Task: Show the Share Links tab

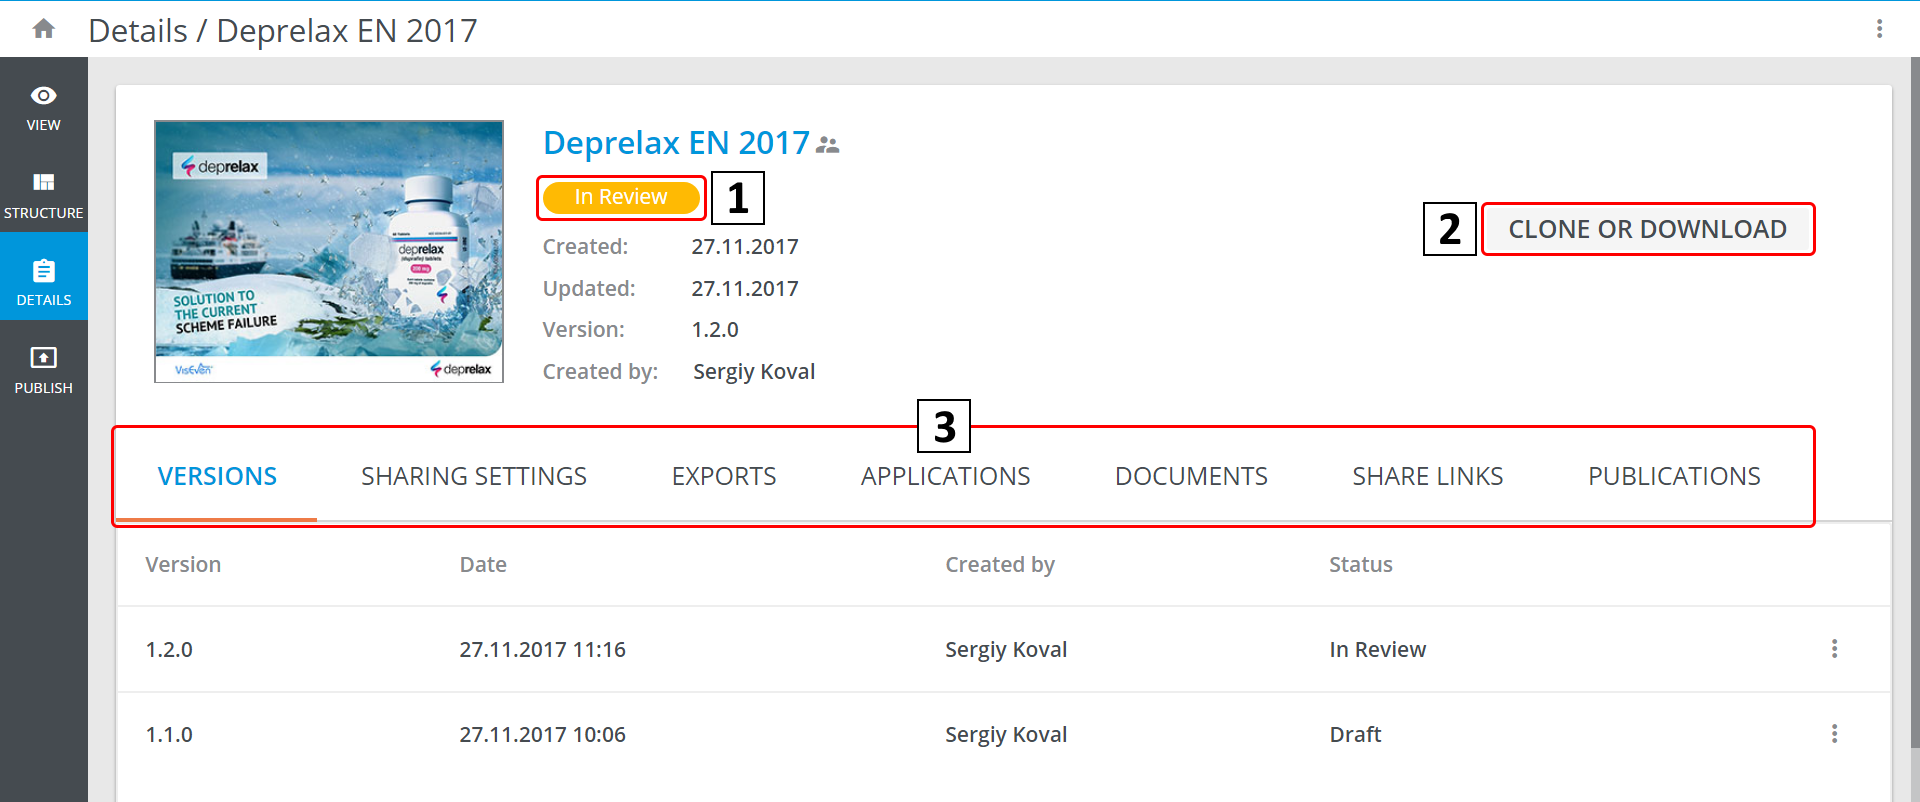Action: coord(1427,477)
